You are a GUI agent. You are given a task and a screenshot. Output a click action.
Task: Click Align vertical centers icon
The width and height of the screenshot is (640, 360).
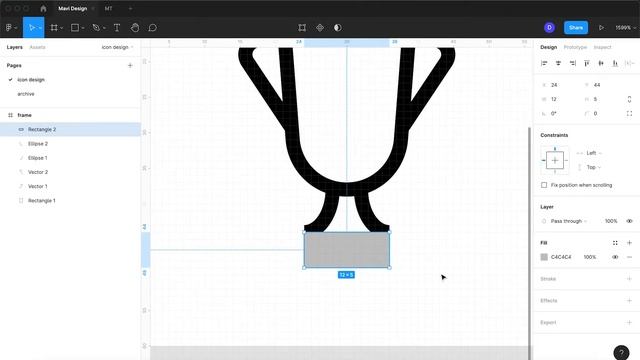(601, 63)
